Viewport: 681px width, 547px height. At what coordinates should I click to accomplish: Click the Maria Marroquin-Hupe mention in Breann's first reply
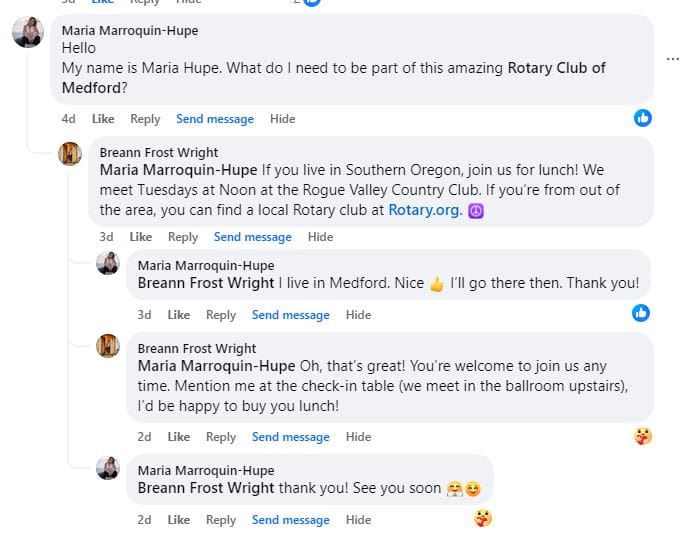pyautogui.click(x=178, y=170)
